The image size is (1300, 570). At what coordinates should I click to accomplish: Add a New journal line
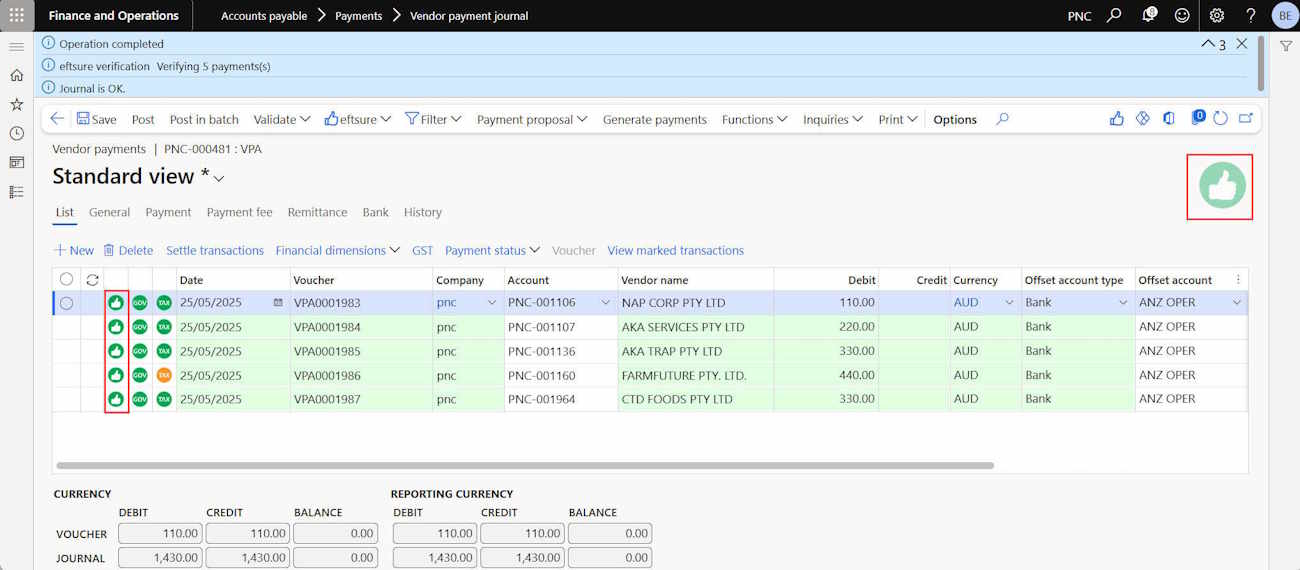click(73, 250)
